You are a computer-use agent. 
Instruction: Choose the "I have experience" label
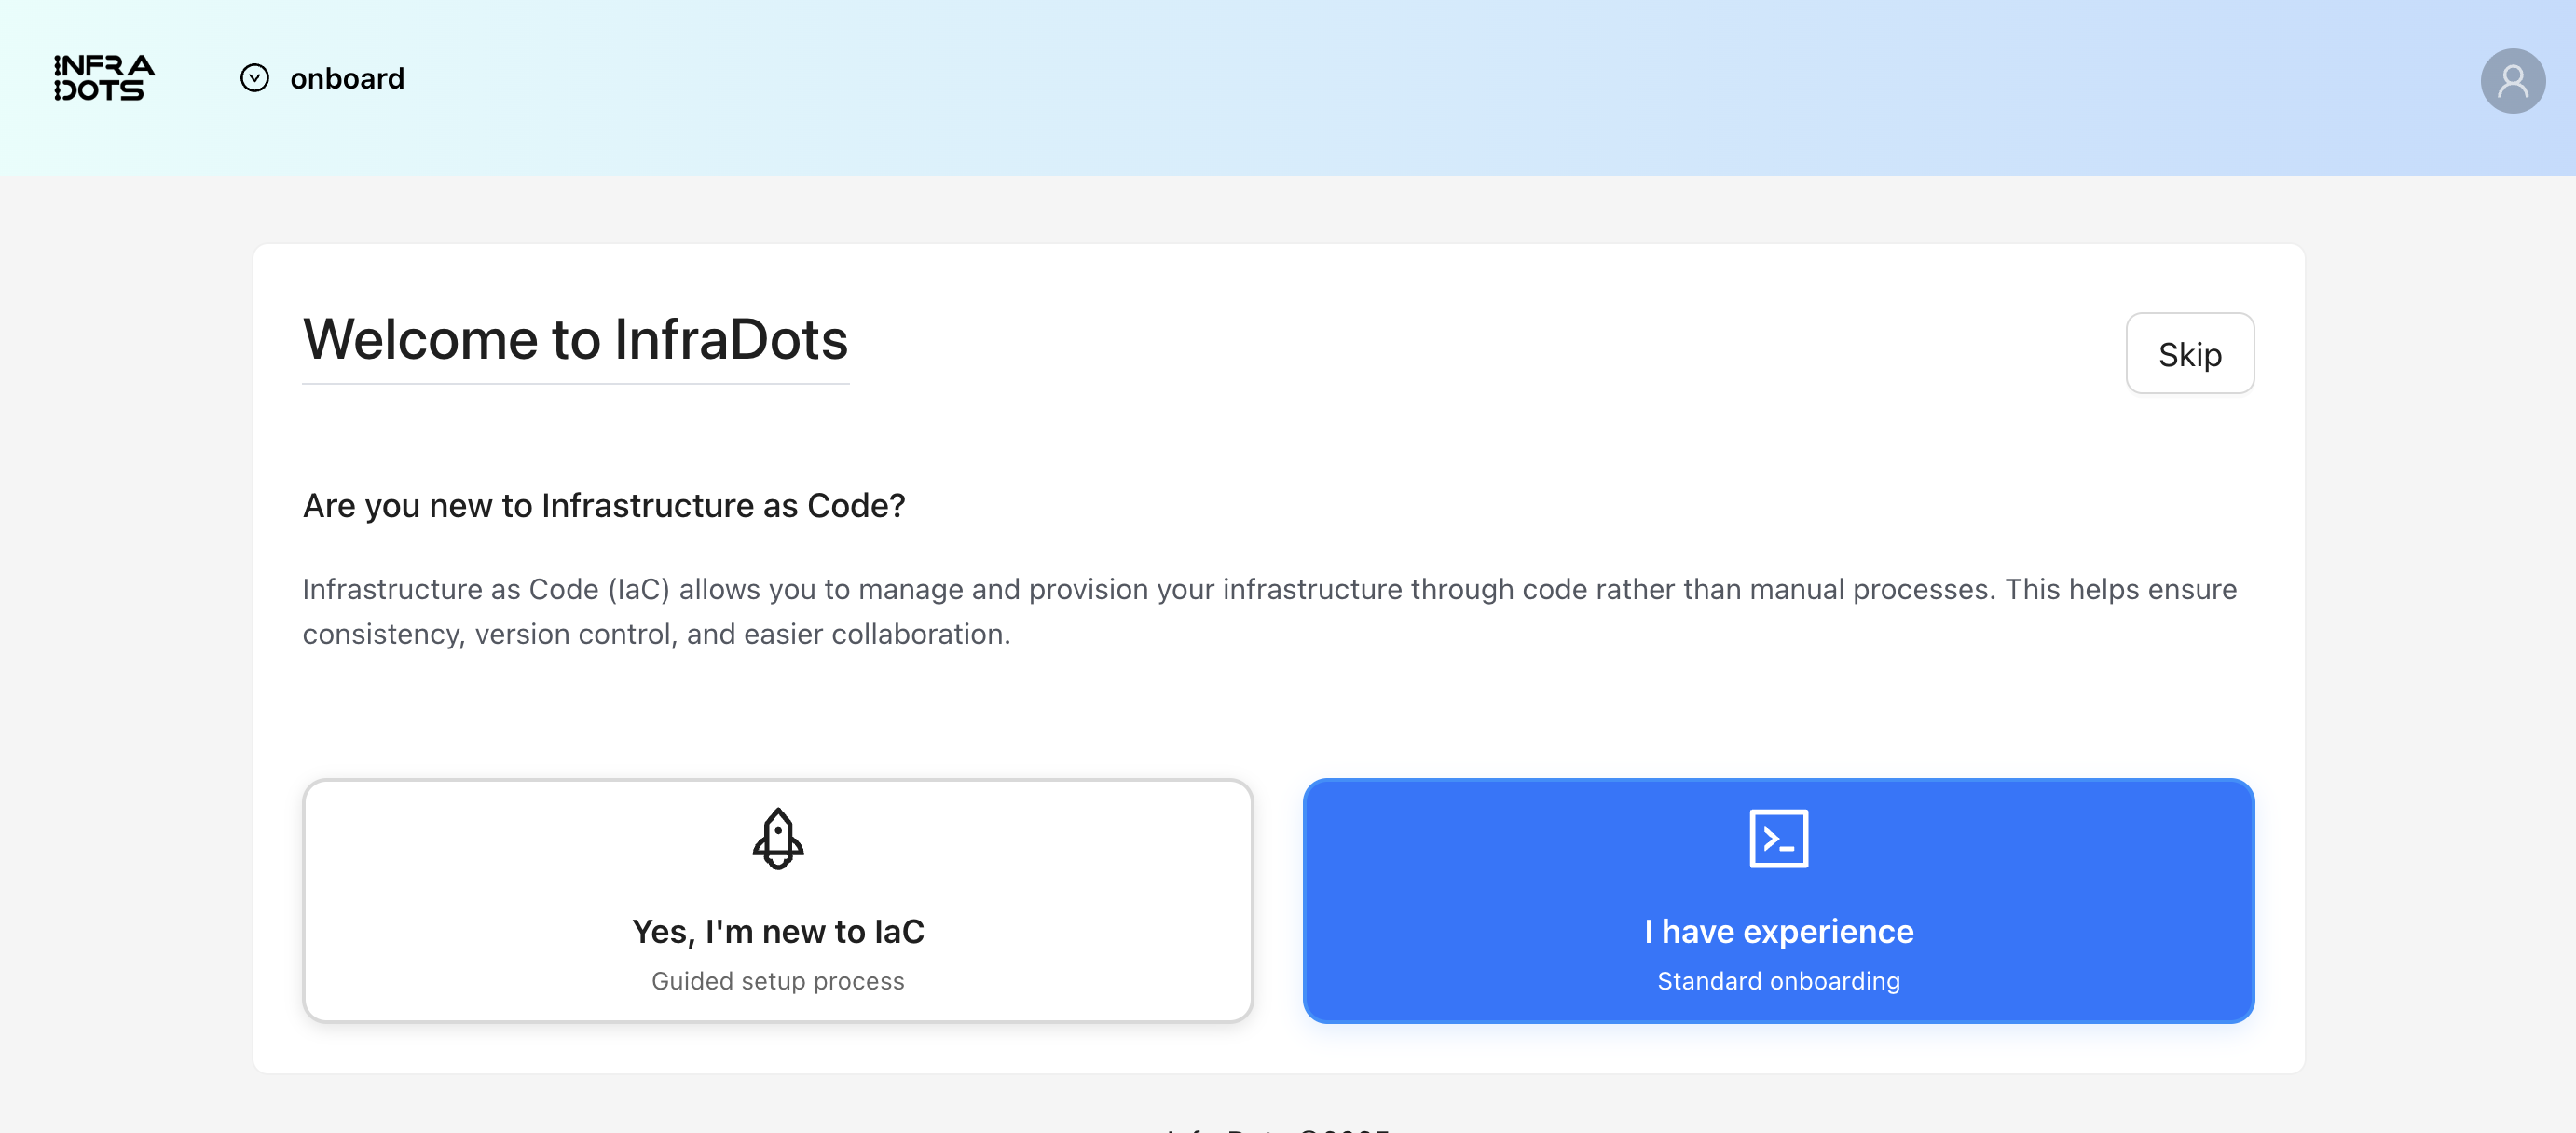pos(1778,931)
